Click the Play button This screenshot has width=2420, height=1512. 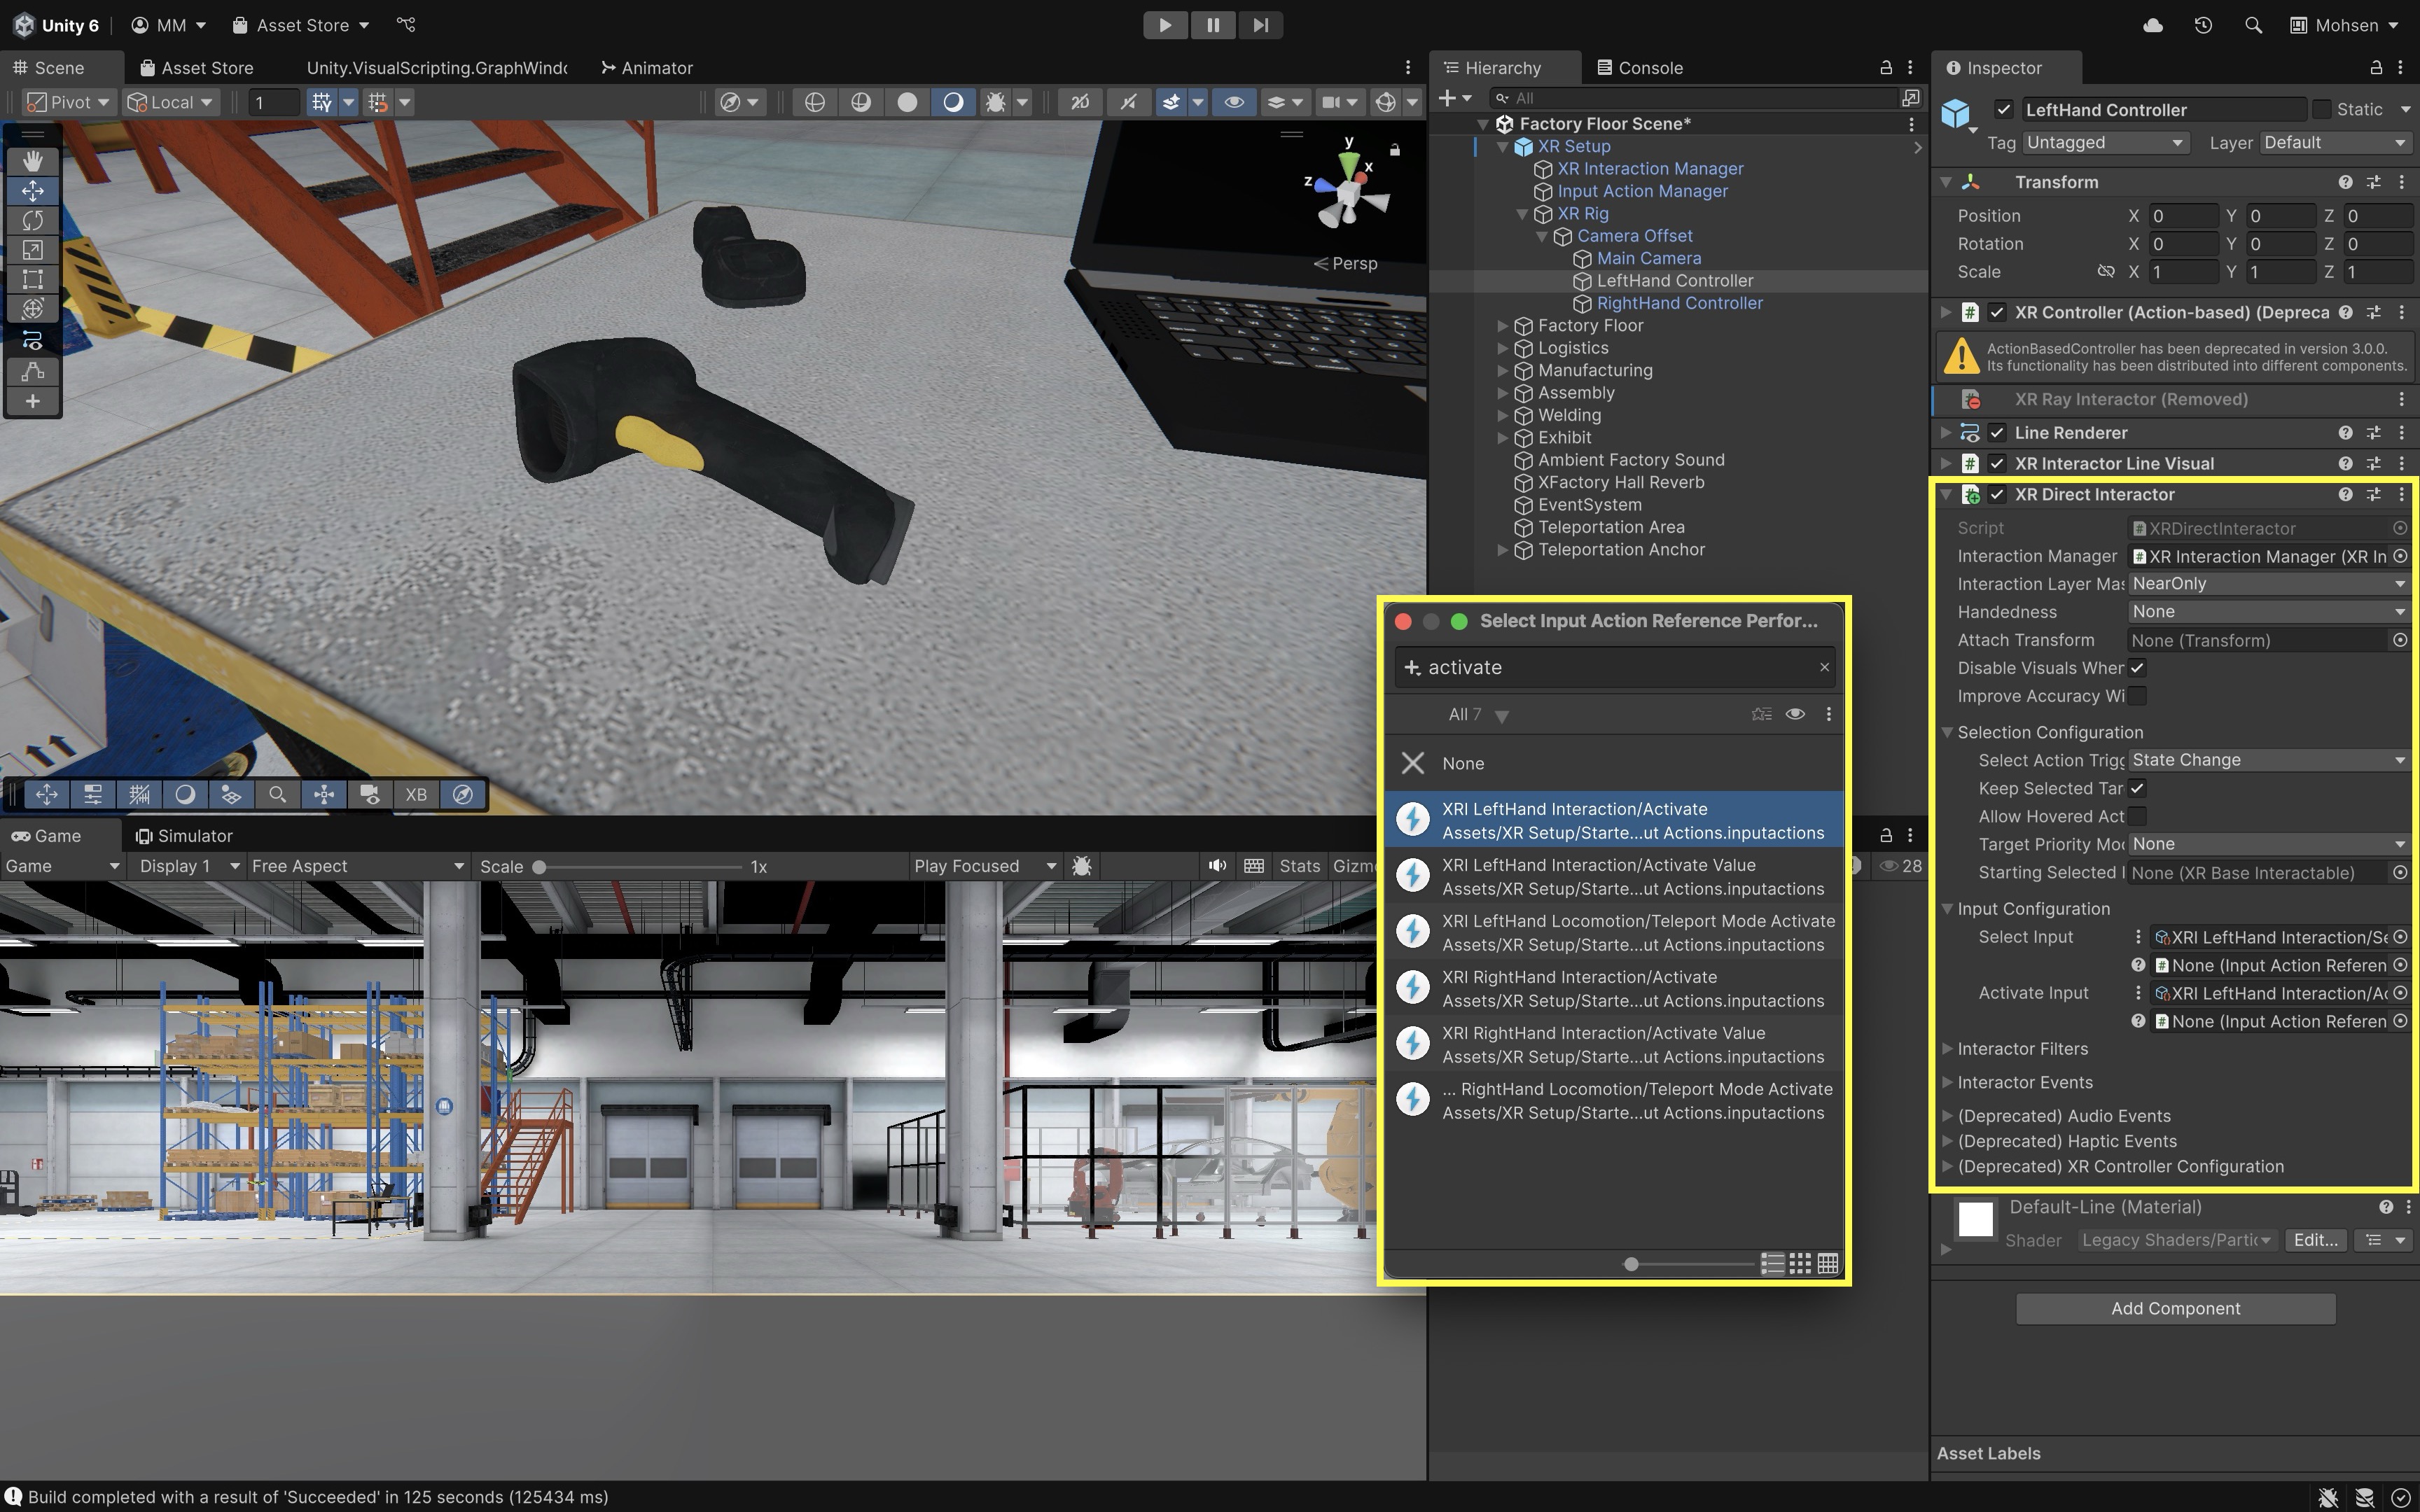[x=1165, y=25]
